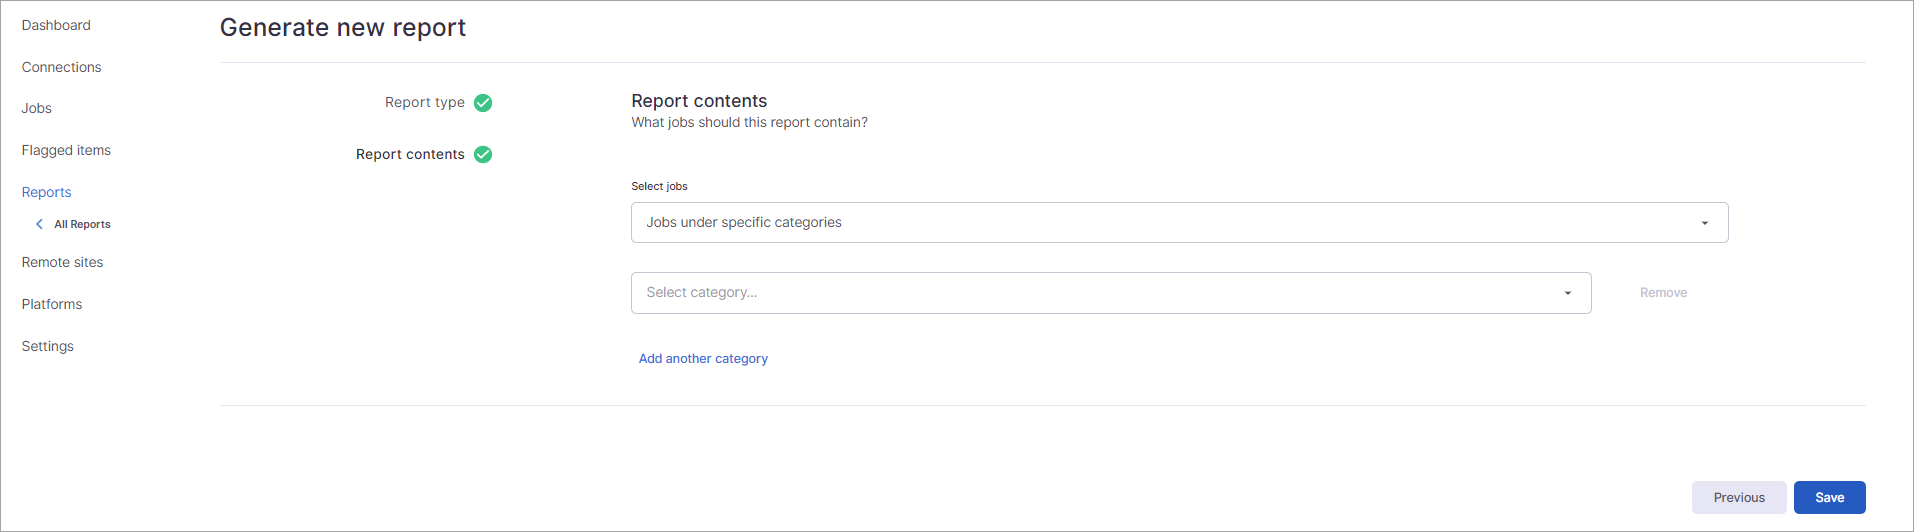This screenshot has height=532, width=1914.
Task: Click the back chevron next to All Reports
Action: (x=39, y=224)
